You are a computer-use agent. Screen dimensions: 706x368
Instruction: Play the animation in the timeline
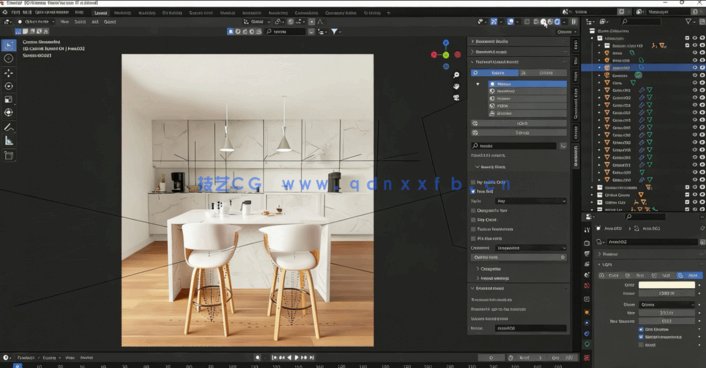(x=296, y=358)
